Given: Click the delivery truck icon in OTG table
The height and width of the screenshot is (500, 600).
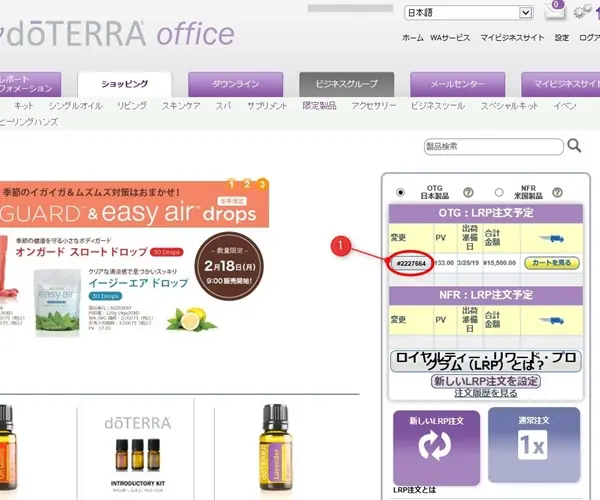Looking at the screenshot, I should [551, 239].
